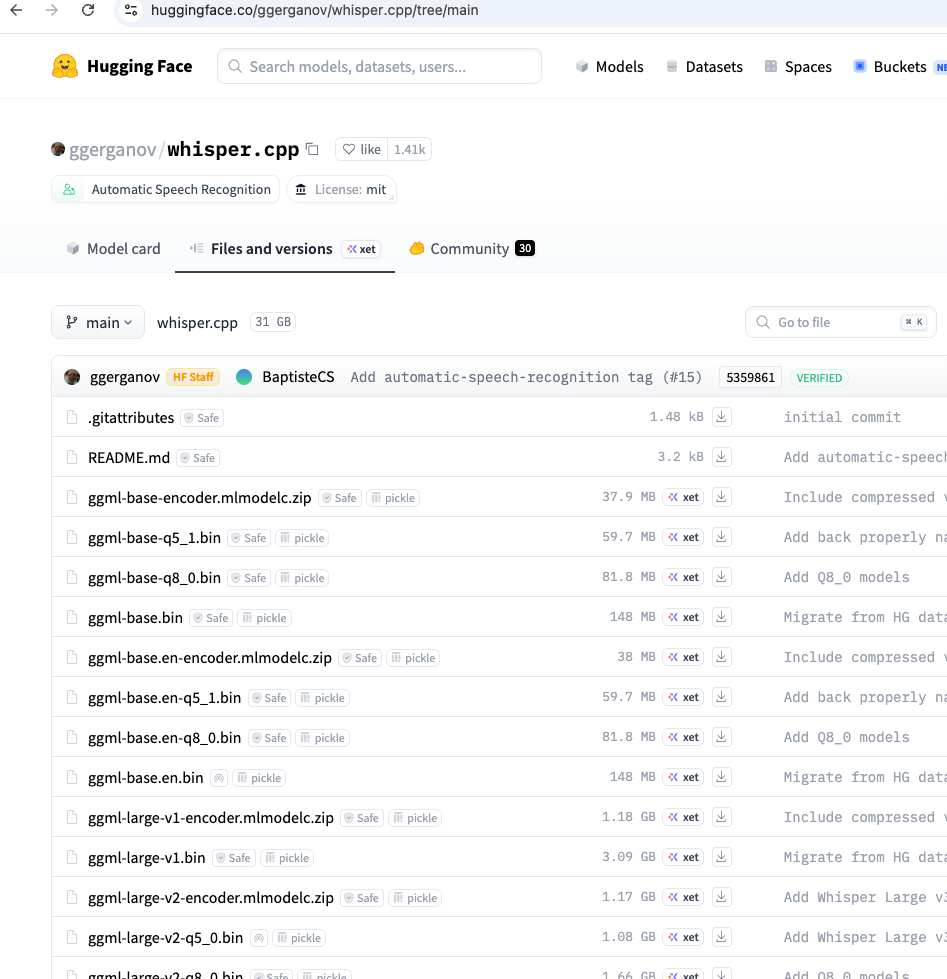Like the whisper.cpp model

[361, 149]
